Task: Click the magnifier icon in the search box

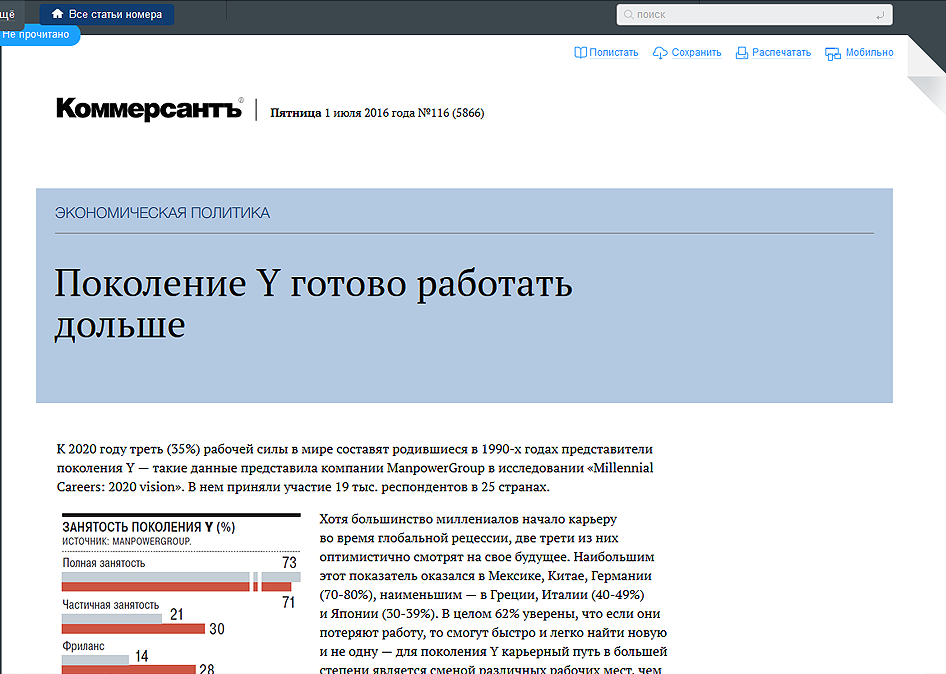Action: coord(627,15)
